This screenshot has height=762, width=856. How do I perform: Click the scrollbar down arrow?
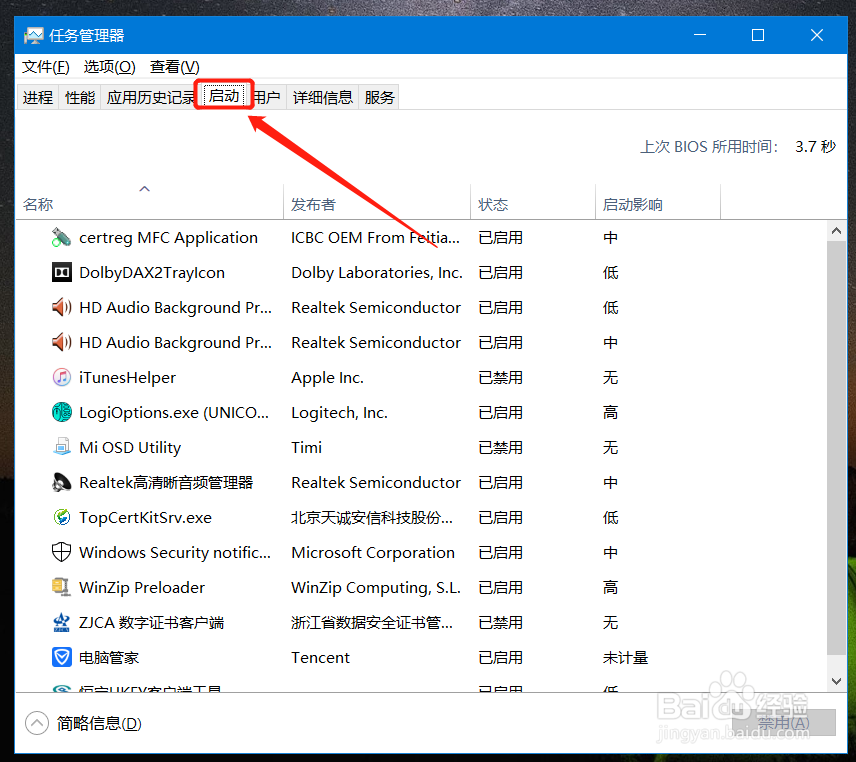(836, 681)
